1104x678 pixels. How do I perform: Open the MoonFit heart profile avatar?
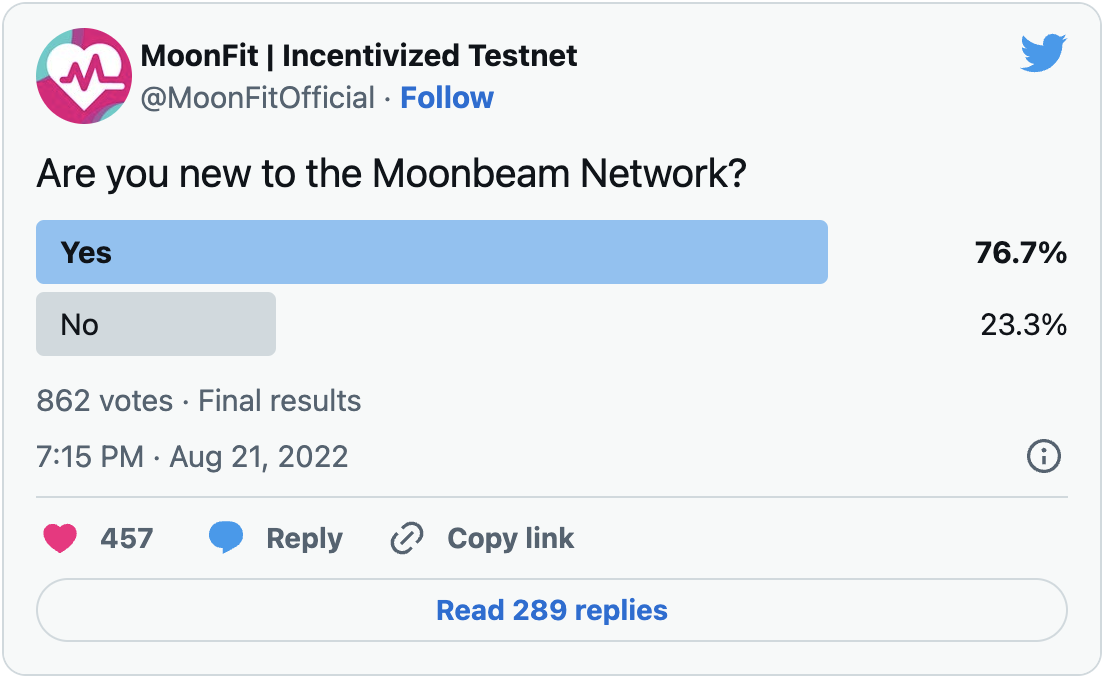[x=84, y=76]
